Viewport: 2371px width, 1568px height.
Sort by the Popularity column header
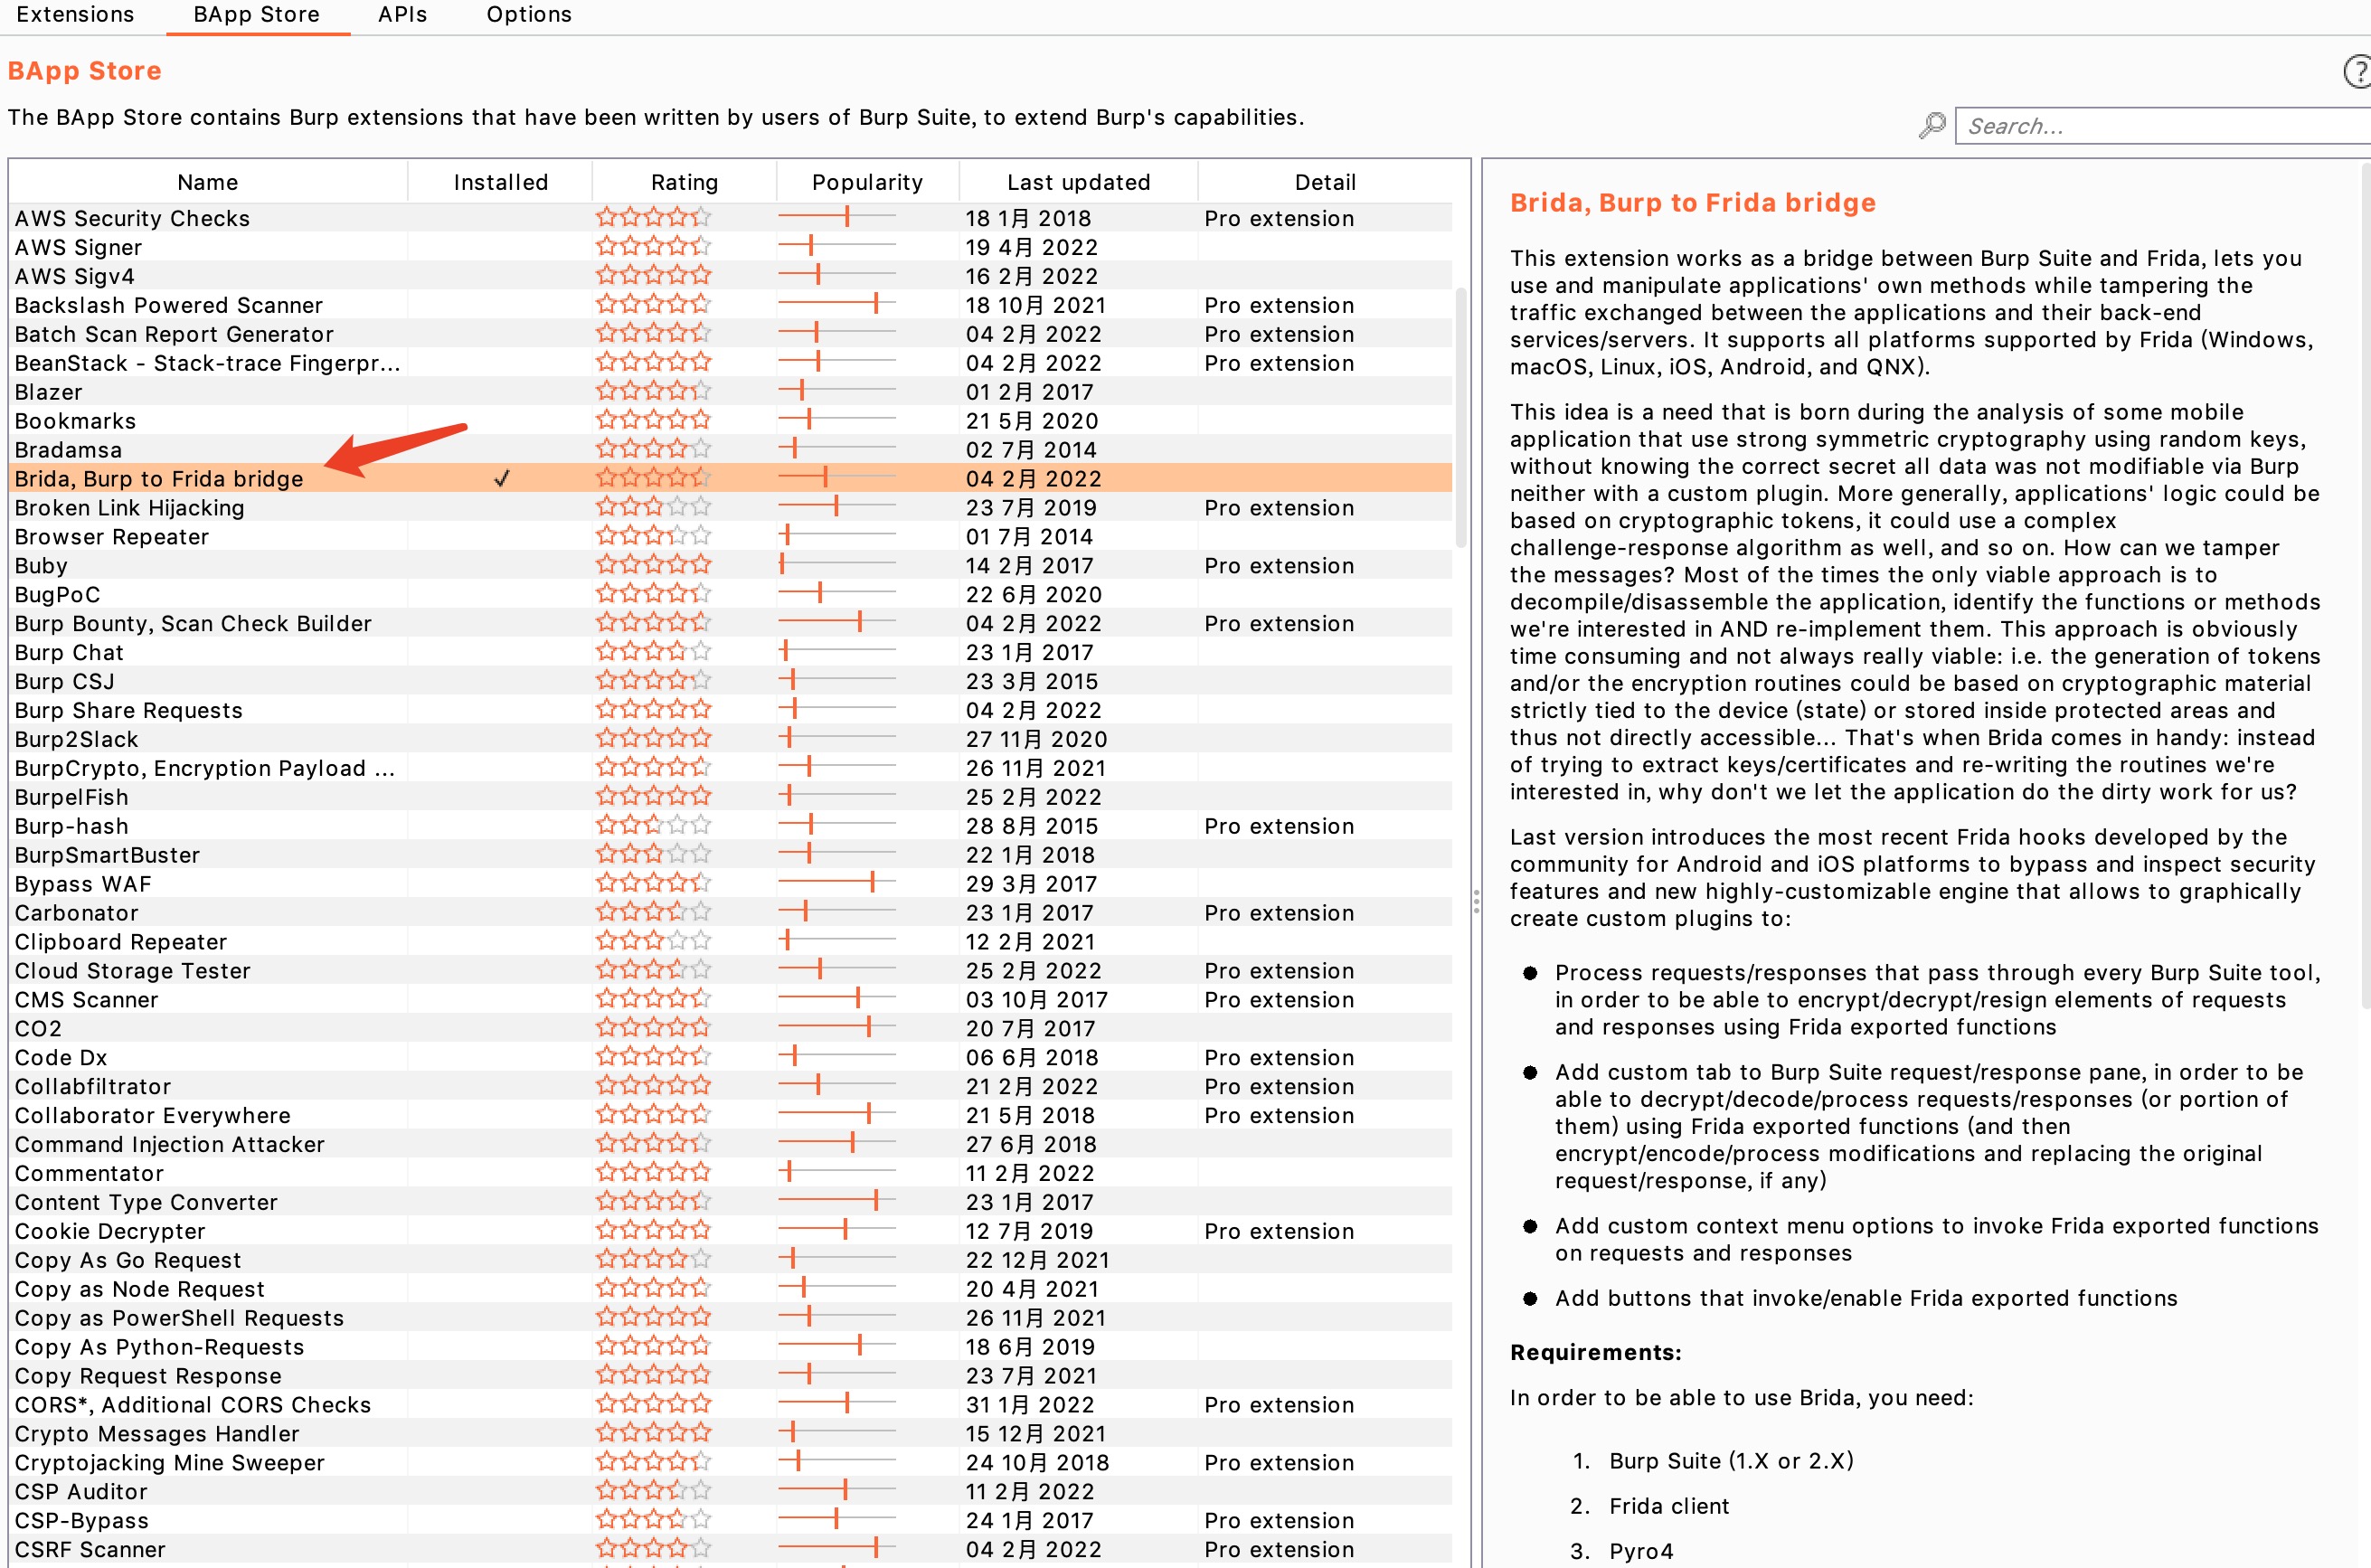coord(867,182)
